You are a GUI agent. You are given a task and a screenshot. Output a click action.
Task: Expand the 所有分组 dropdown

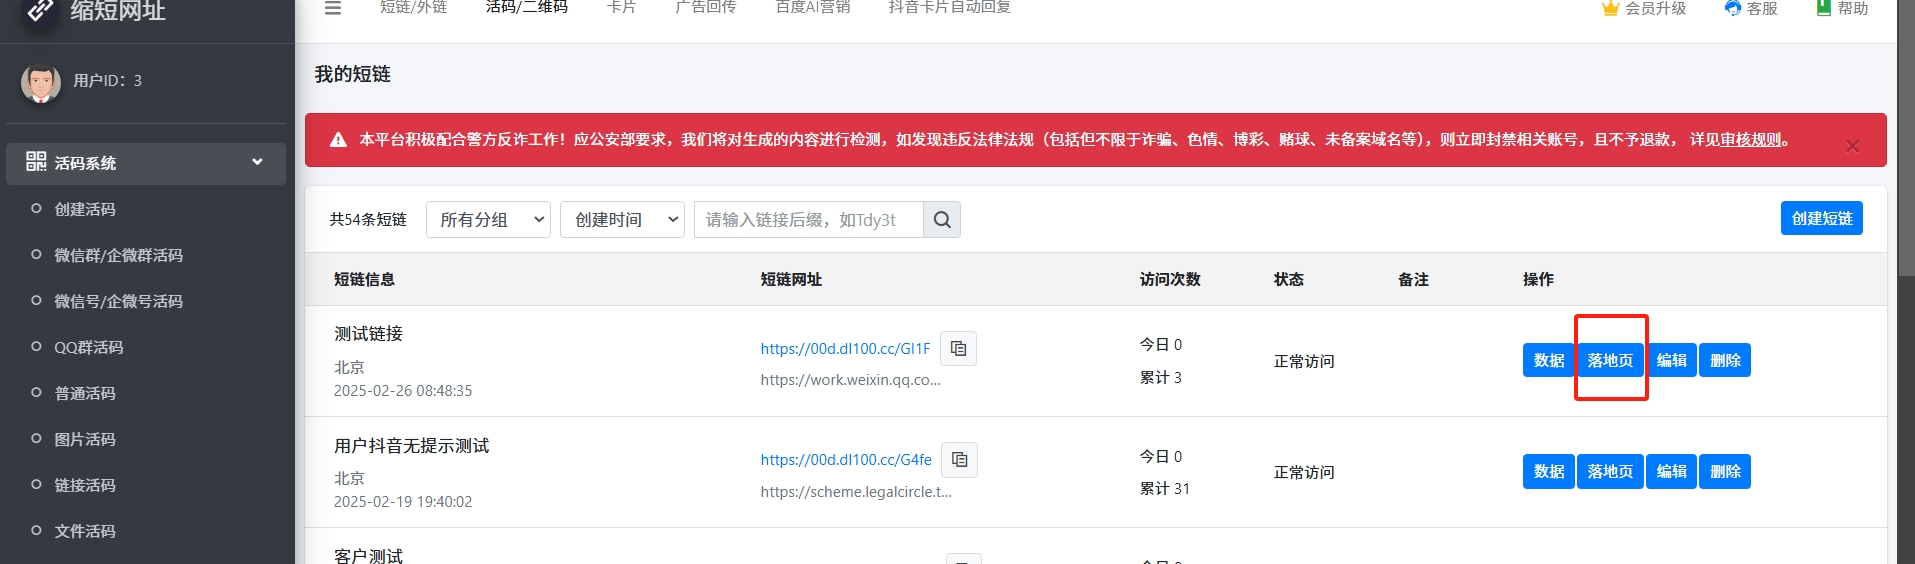point(488,220)
